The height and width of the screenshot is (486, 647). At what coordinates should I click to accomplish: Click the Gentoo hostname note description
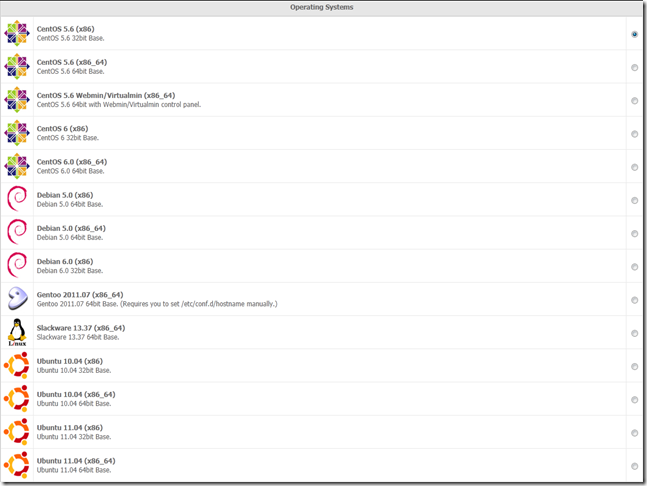click(157, 304)
